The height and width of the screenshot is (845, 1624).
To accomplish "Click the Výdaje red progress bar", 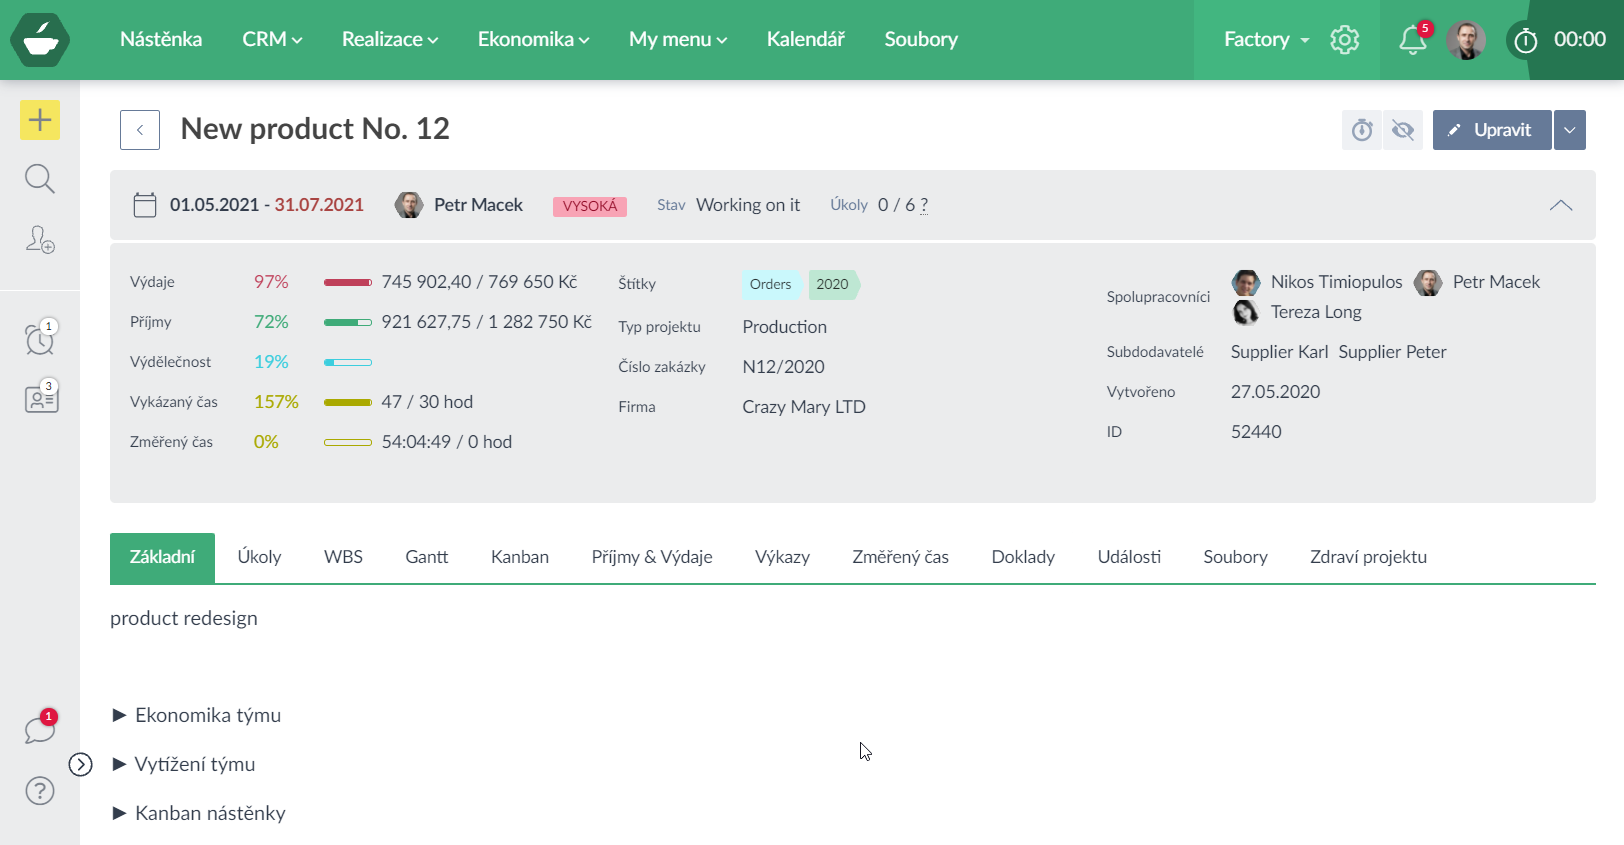I will click(x=347, y=283).
